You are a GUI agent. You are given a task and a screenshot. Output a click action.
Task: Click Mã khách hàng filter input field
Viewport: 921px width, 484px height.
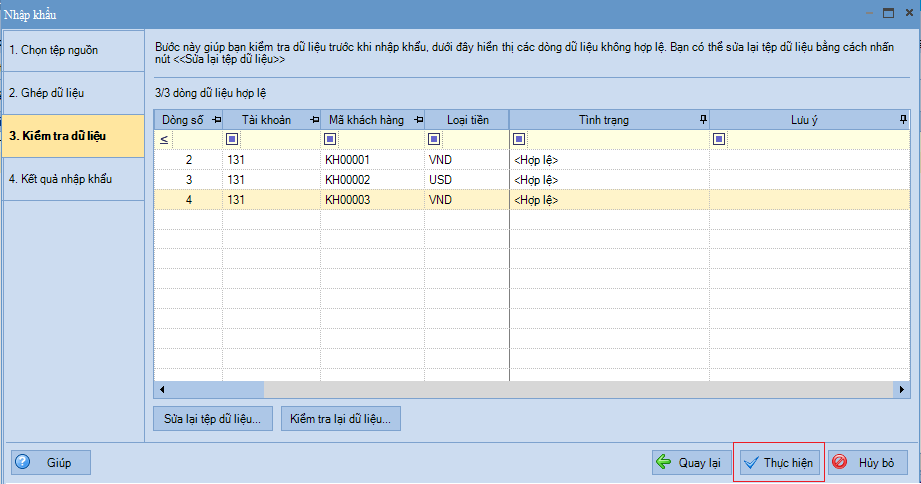click(x=380, y=139)
